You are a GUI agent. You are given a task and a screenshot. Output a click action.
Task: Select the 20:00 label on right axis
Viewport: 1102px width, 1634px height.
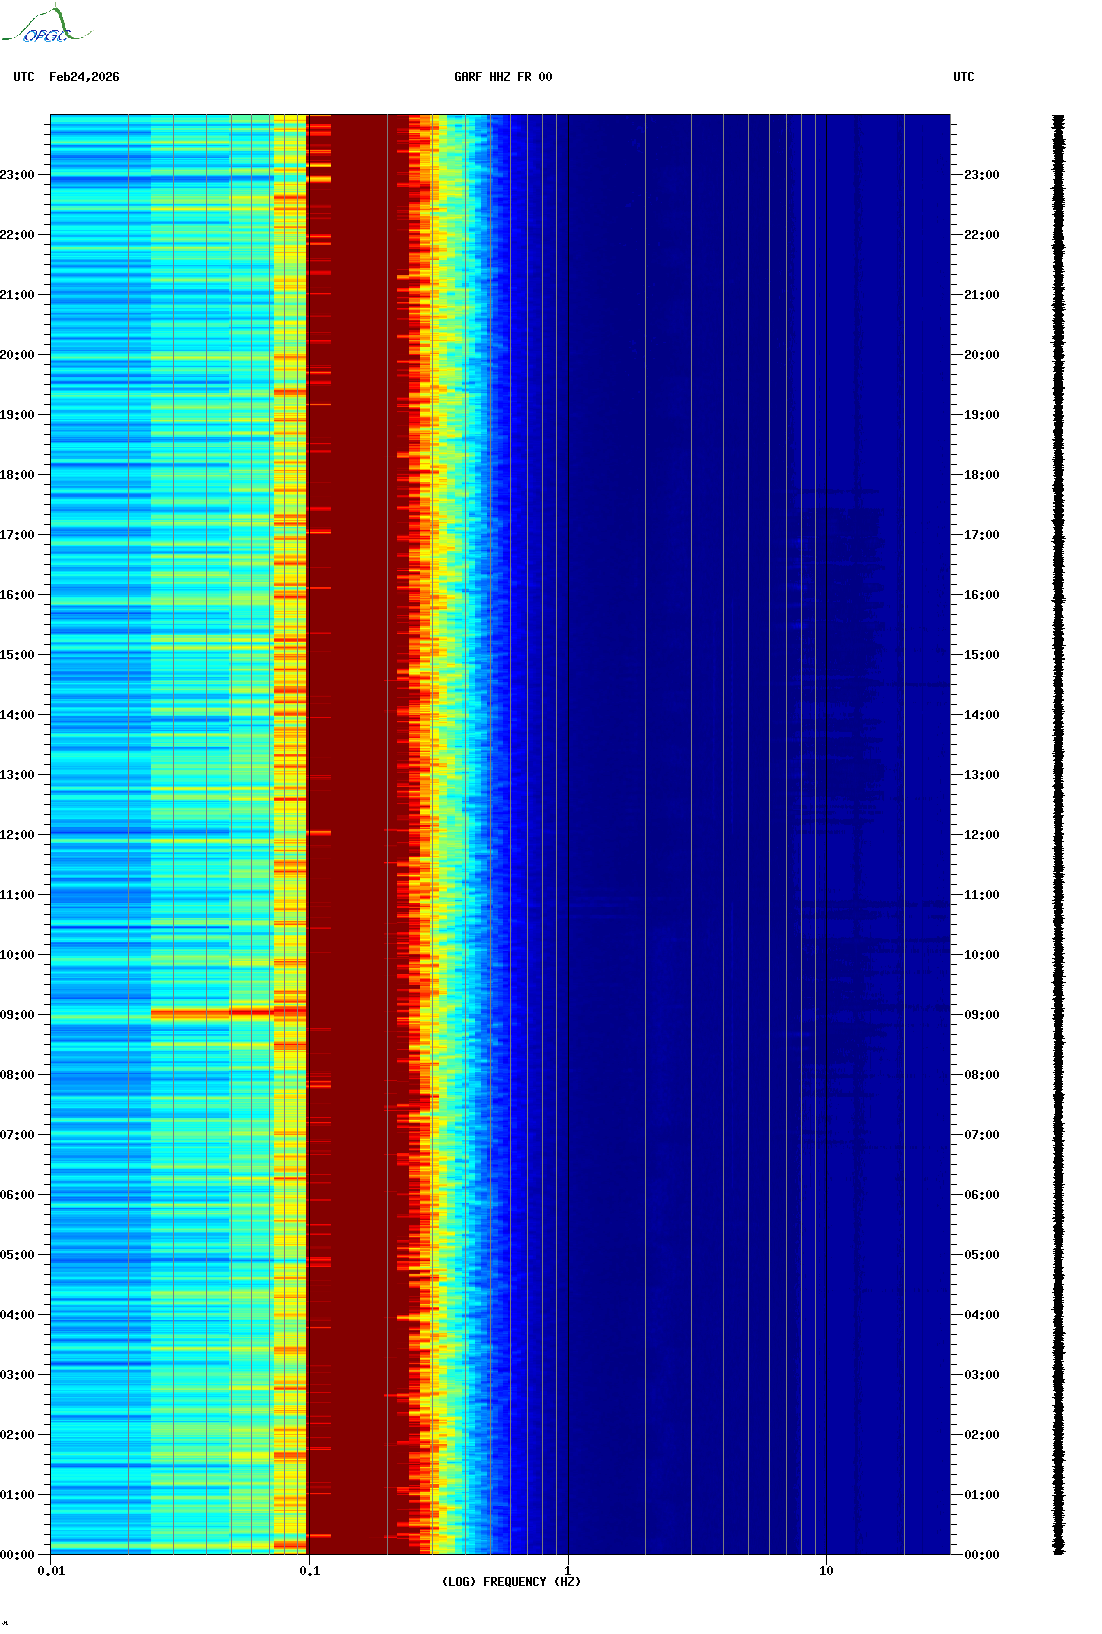coord(981,355)
